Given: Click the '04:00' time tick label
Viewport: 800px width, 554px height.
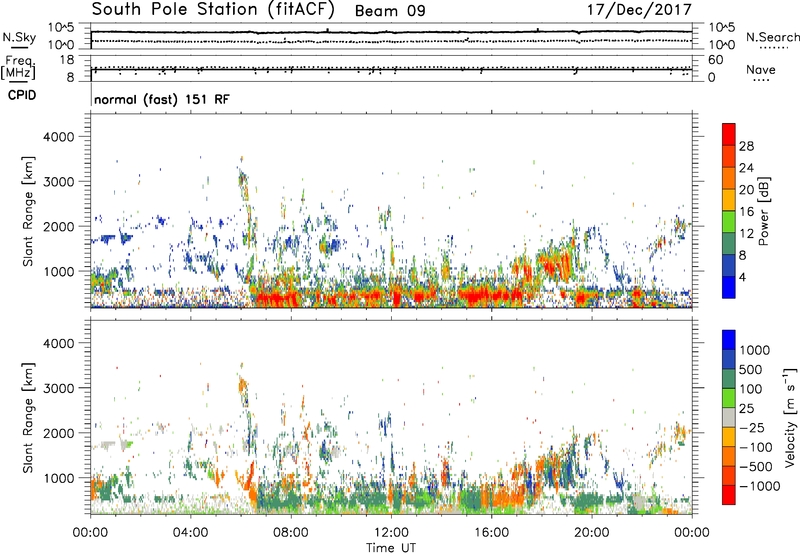Looking at the screenshot, I should click(x=190, y=533).
